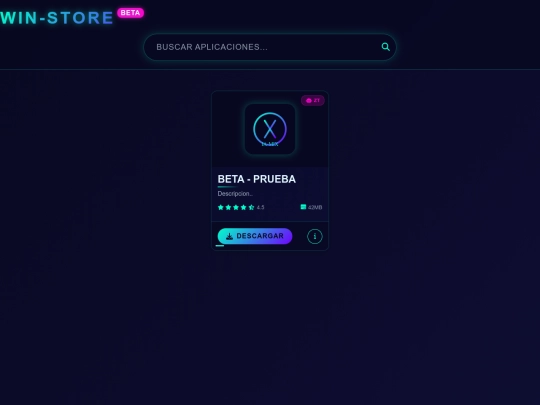
Task: Click the fourth rating star
Action: pyautogui.click(x=243, y=207)
